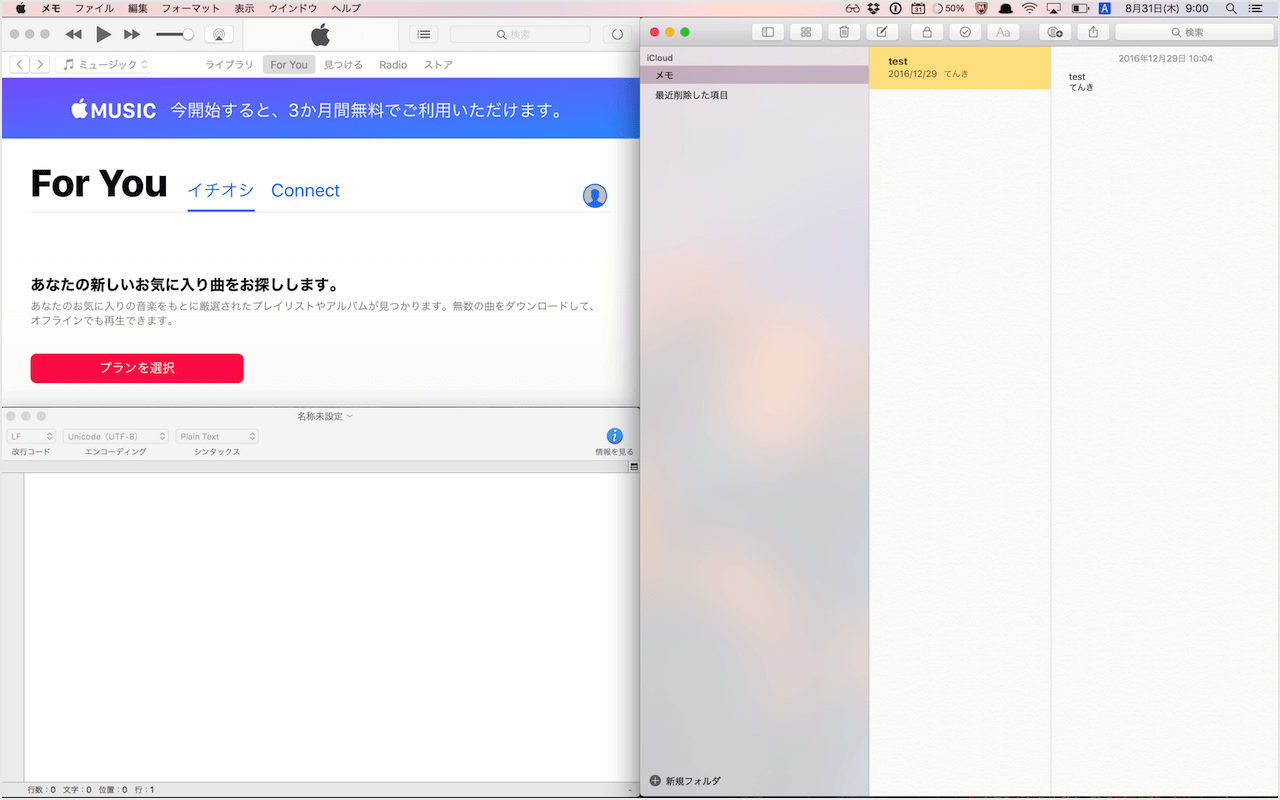Screen dimensions: 1280x800
Task: Open the ヘルプ menu
Action: [346, 8]
